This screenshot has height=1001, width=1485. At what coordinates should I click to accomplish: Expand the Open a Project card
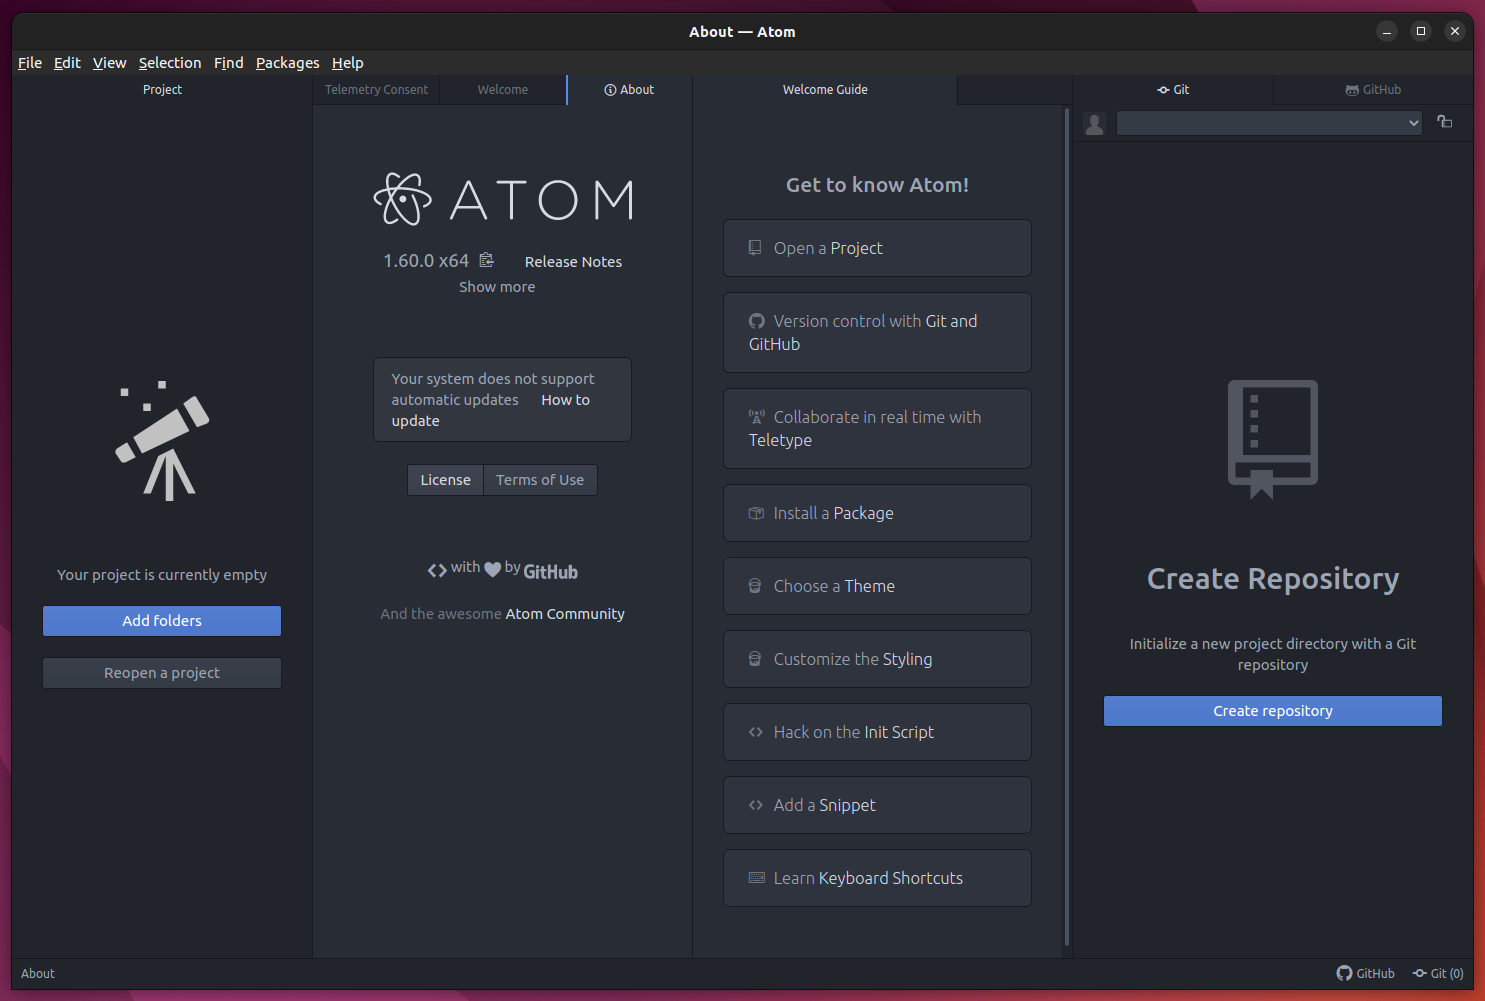[x=877, y=248]
